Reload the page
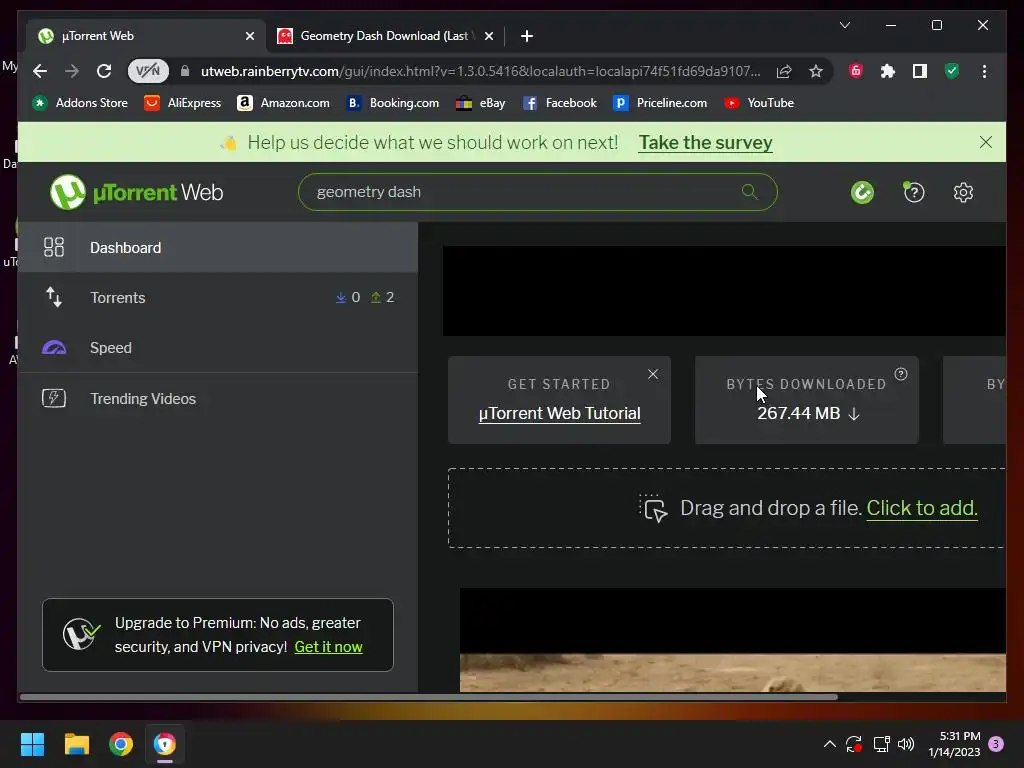The width and height of the screenshot is (1024, 768). coord(104,71)
